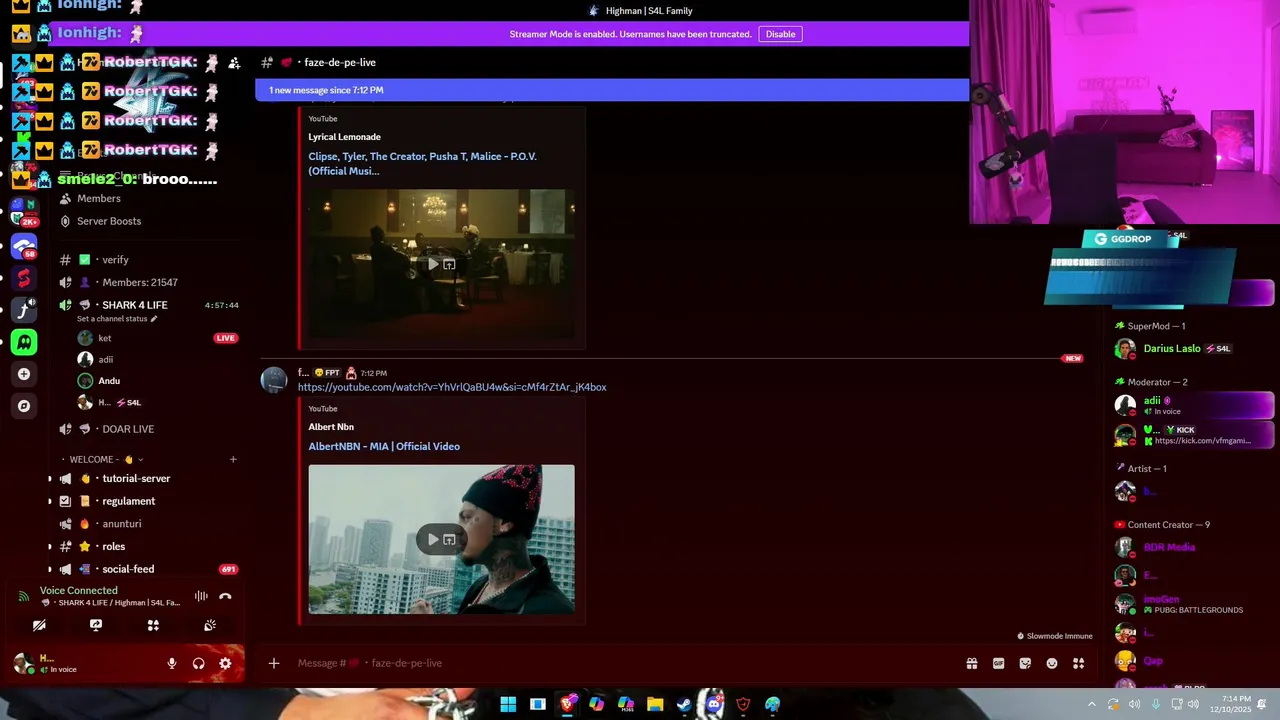Screen dimensions: 1280x720
Task: Open the sticker picker
Action: (1025, 663)
